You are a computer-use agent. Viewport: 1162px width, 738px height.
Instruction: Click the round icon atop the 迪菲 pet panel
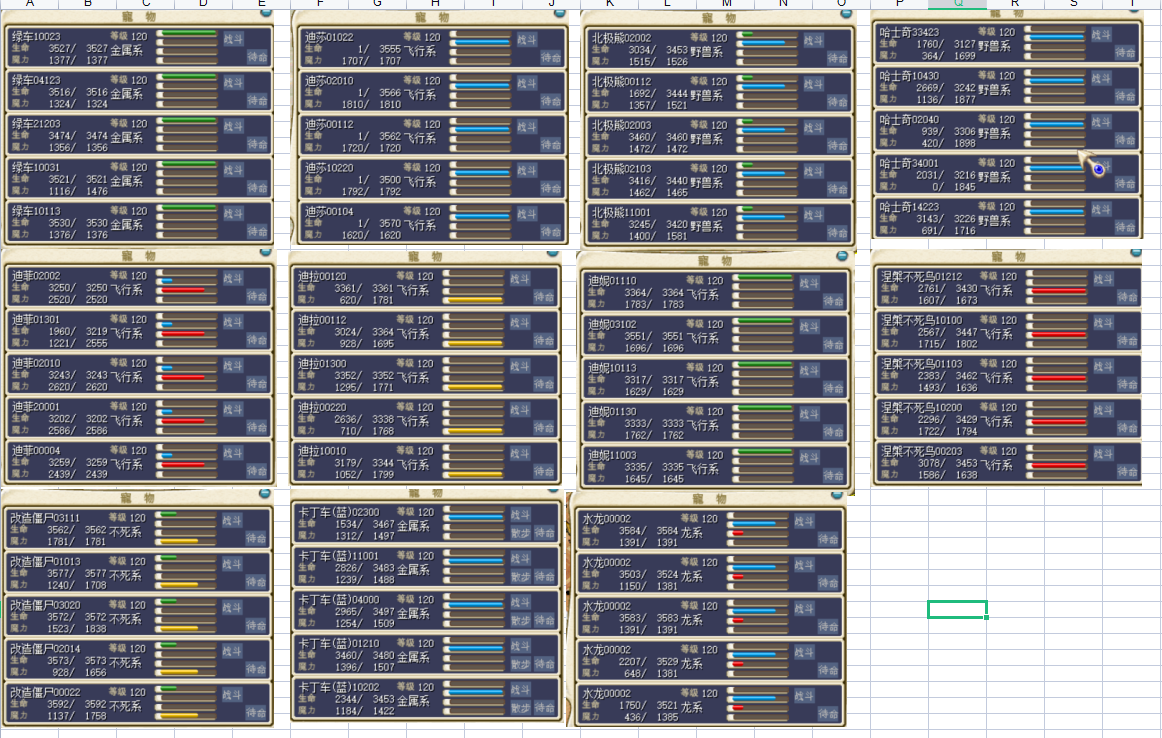coord(265,253)
